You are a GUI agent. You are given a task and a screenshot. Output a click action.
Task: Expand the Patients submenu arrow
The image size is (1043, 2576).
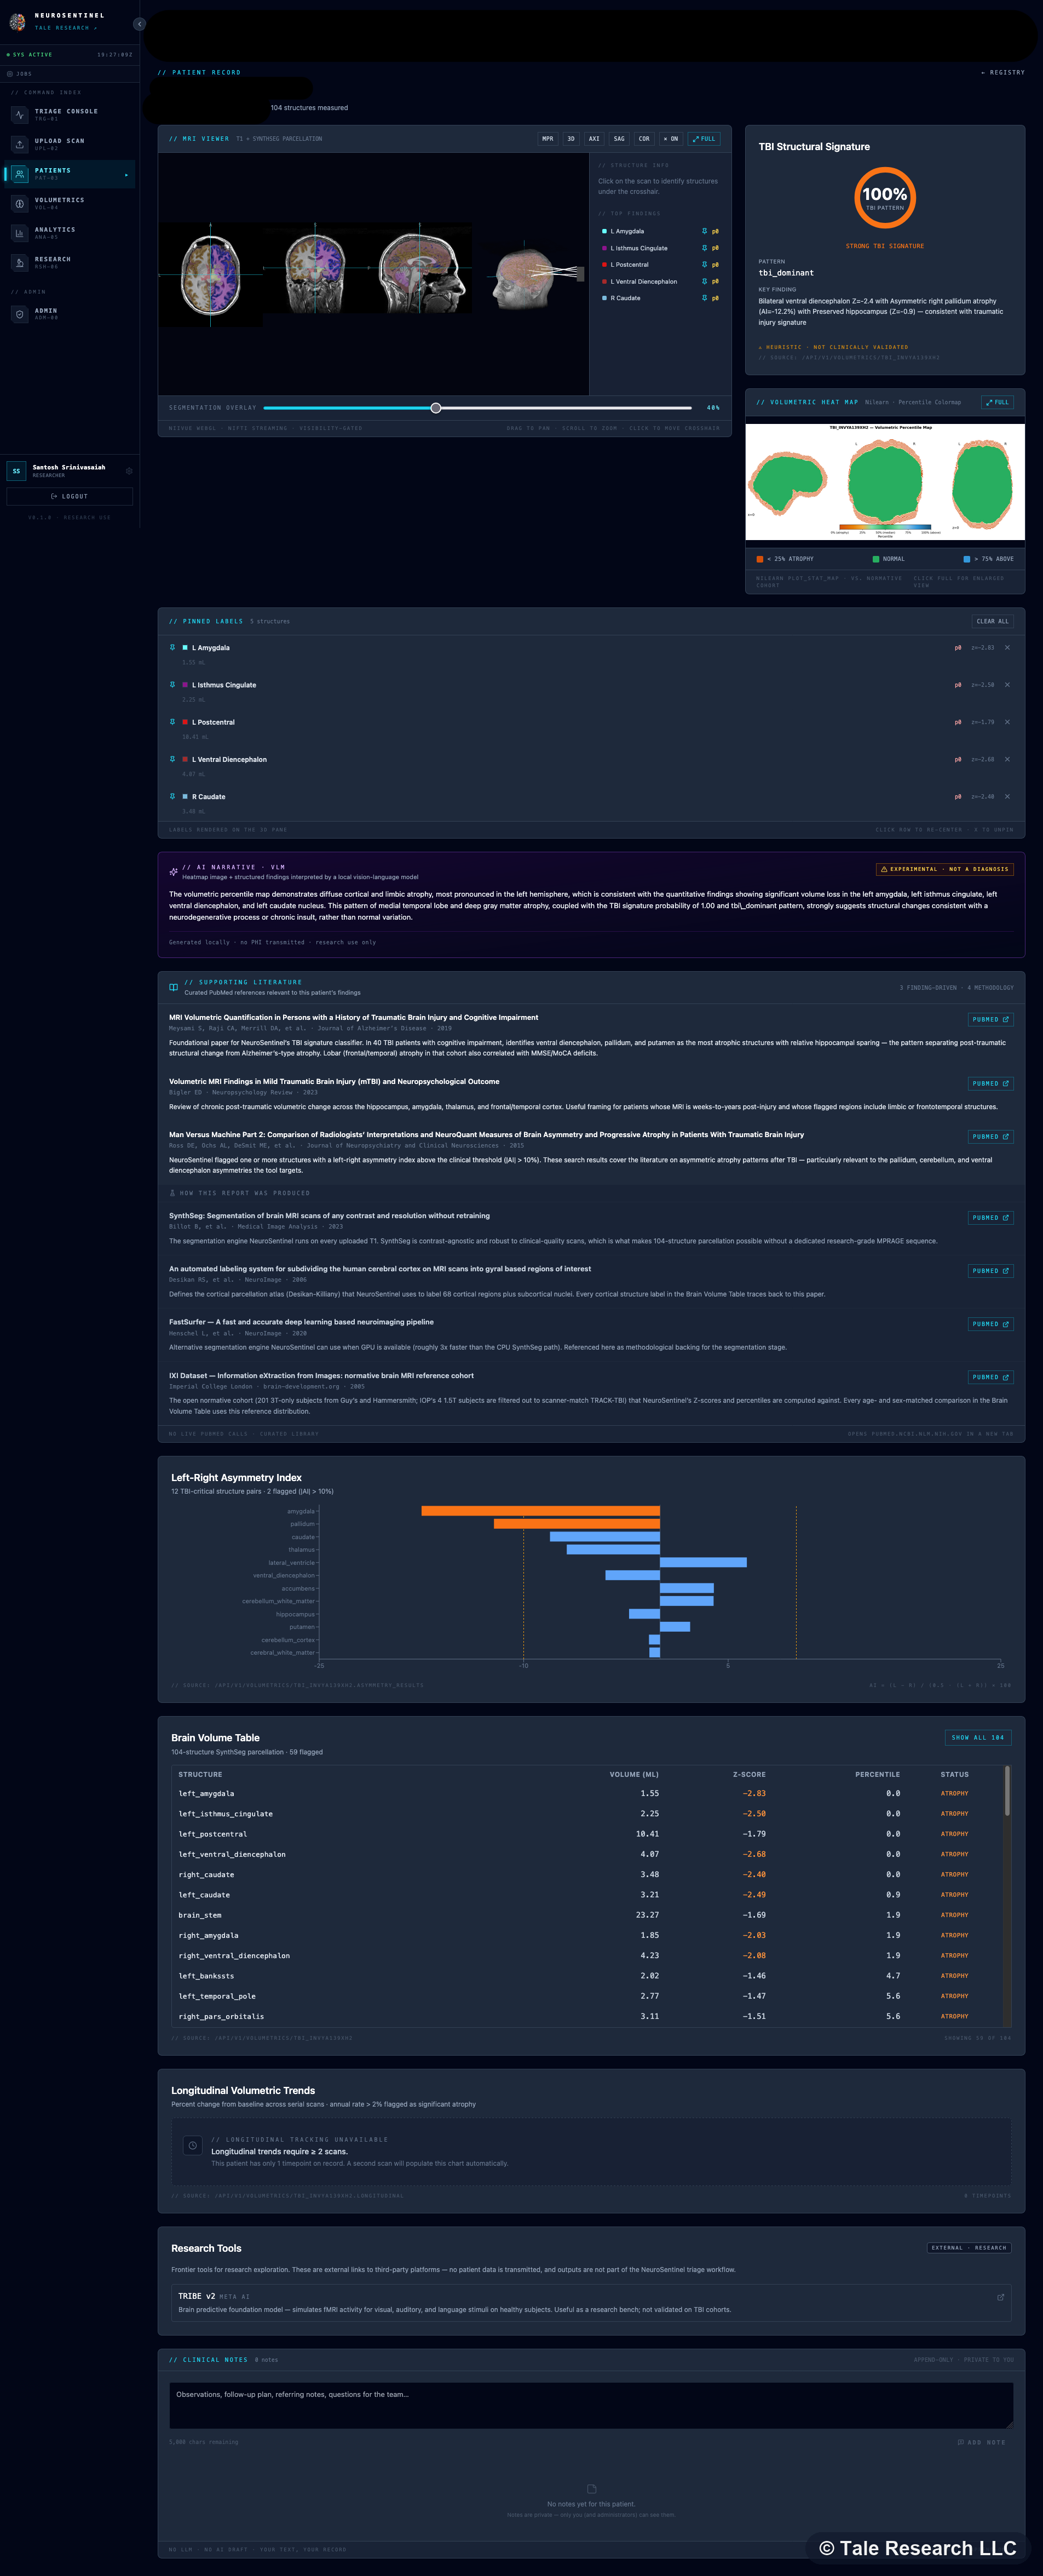127,175
